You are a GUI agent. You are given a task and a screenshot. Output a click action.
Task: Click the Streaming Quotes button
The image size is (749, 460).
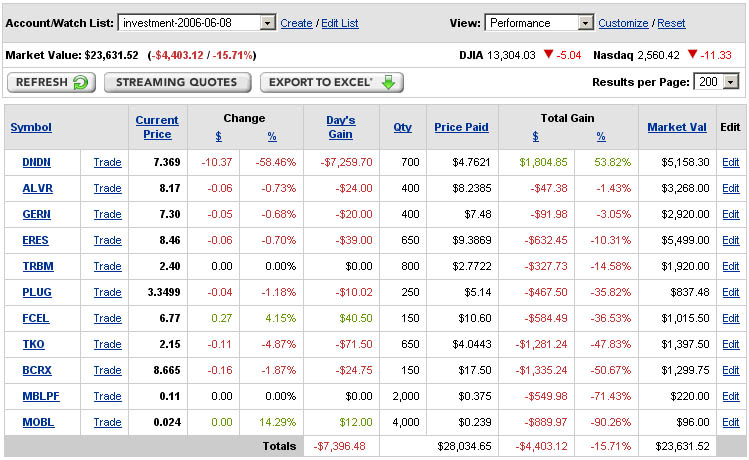click(177, 82)
